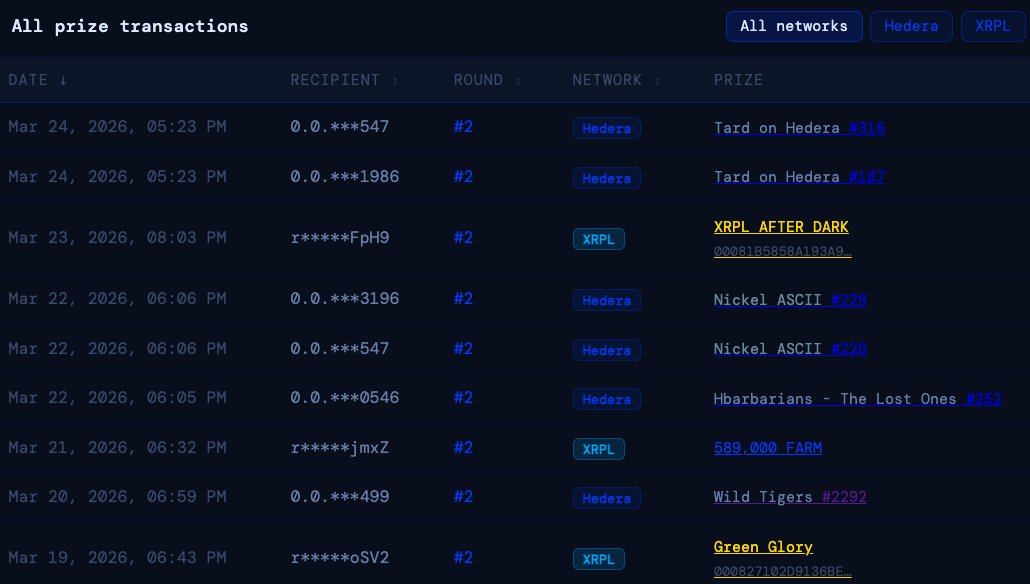
Task: Select recipient r*****jmxZ
Action: click(x=340, y=448)
